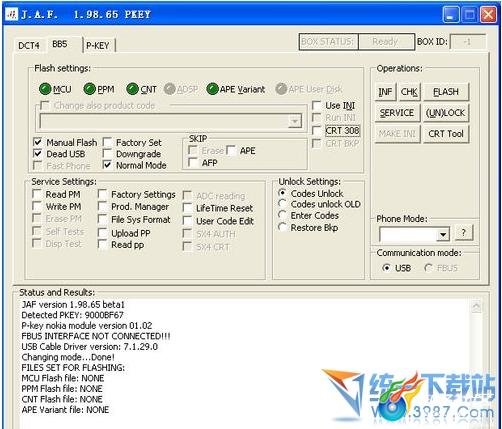
Task: Click the FLASH button
Action: click(x=446, y=92)
